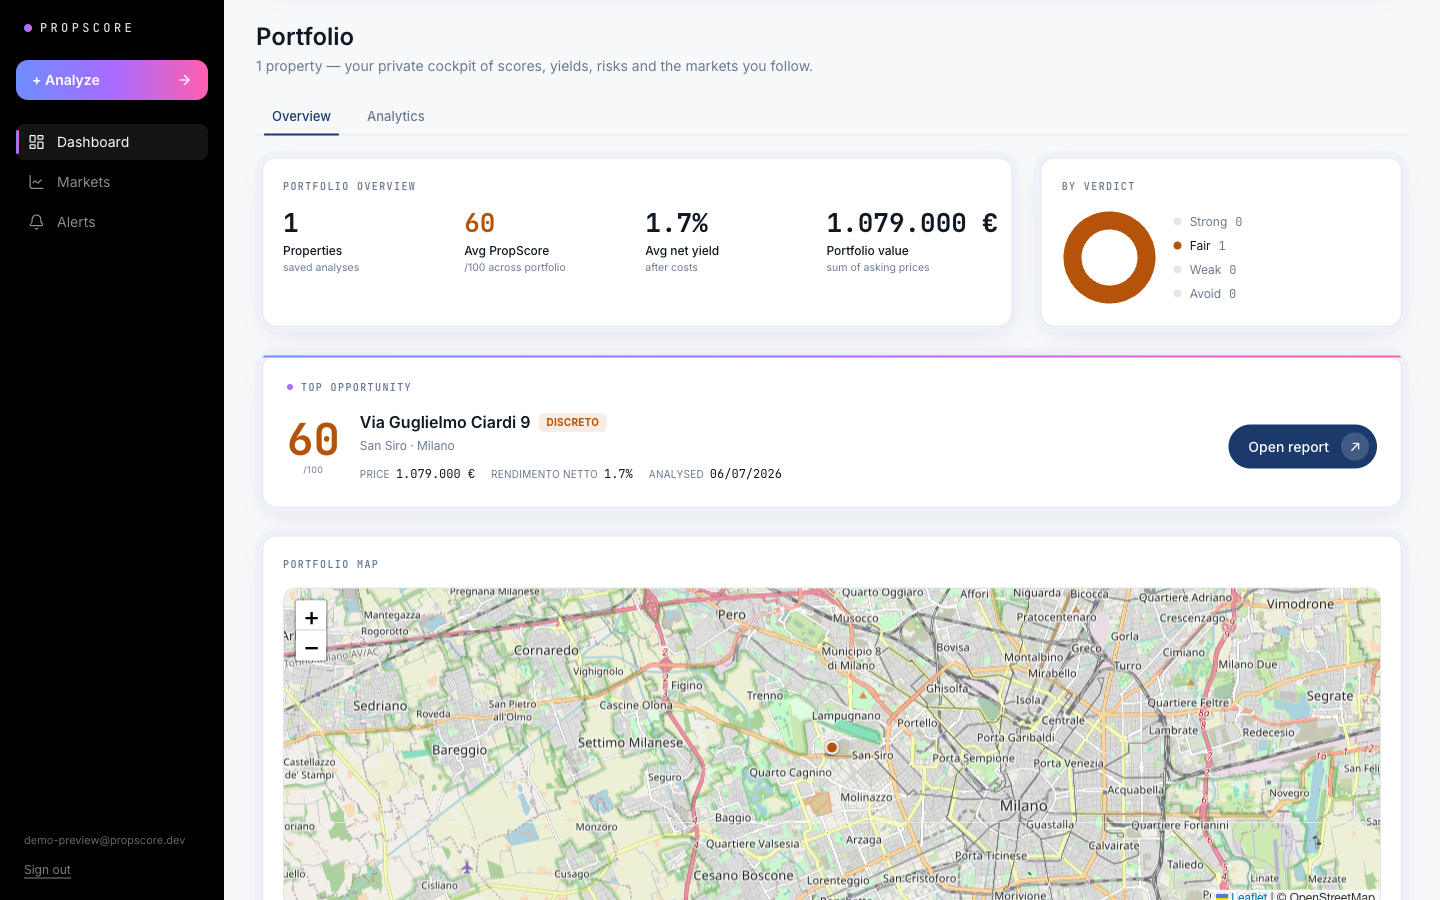Click the Analyze button arrow icon
Viewport: 1440px width, 900px height.
(x=184, y=80)
